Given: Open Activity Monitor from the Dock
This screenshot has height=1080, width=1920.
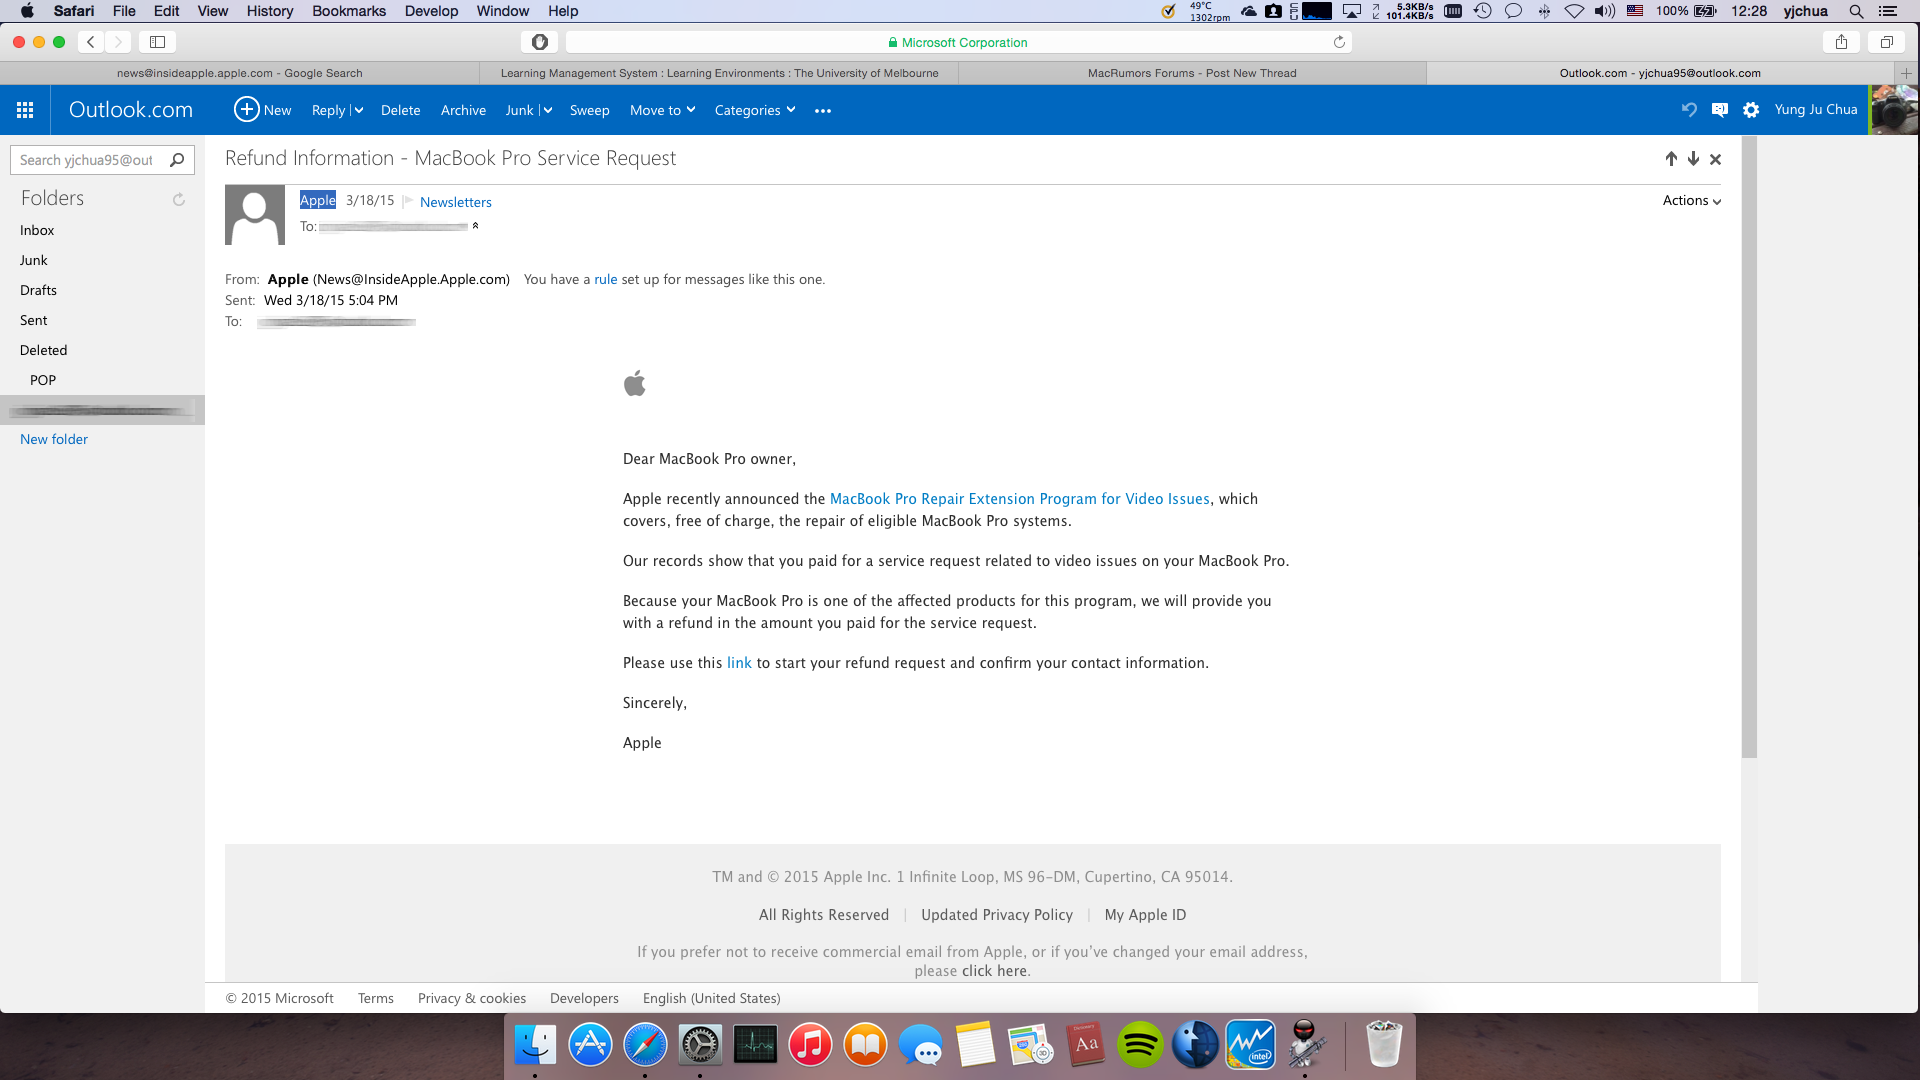Looking at the screenshot, I should 755,1046.
